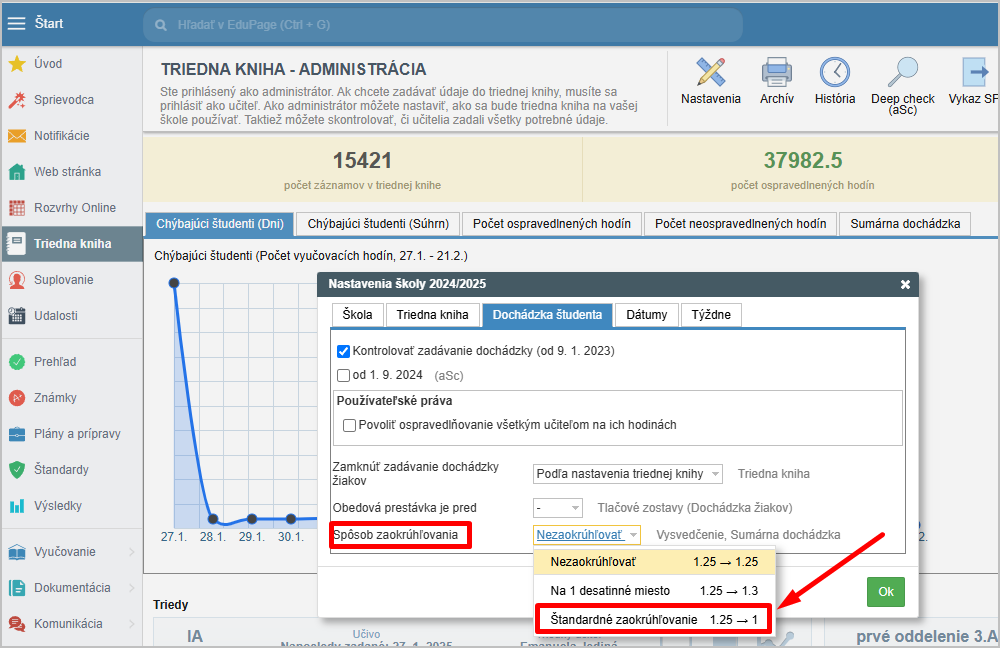Click Deep check magnifier icon
This screenshot has height=648, width=1000.
tap(902, 73)
